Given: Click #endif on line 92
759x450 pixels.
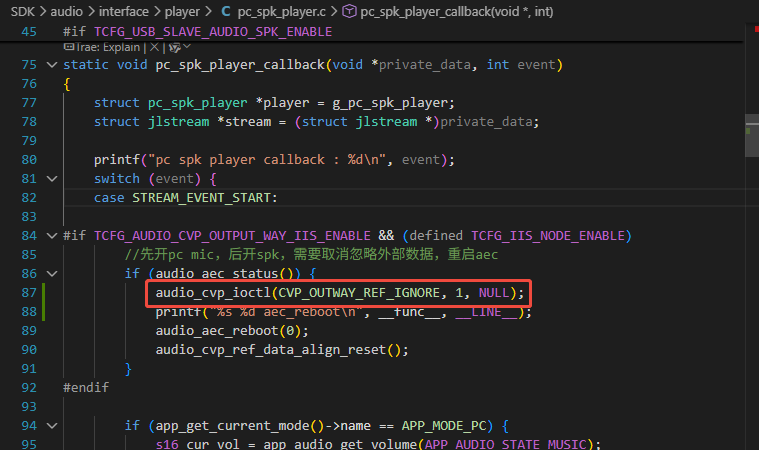Looking at the screenshot, I should coord(86,388).
